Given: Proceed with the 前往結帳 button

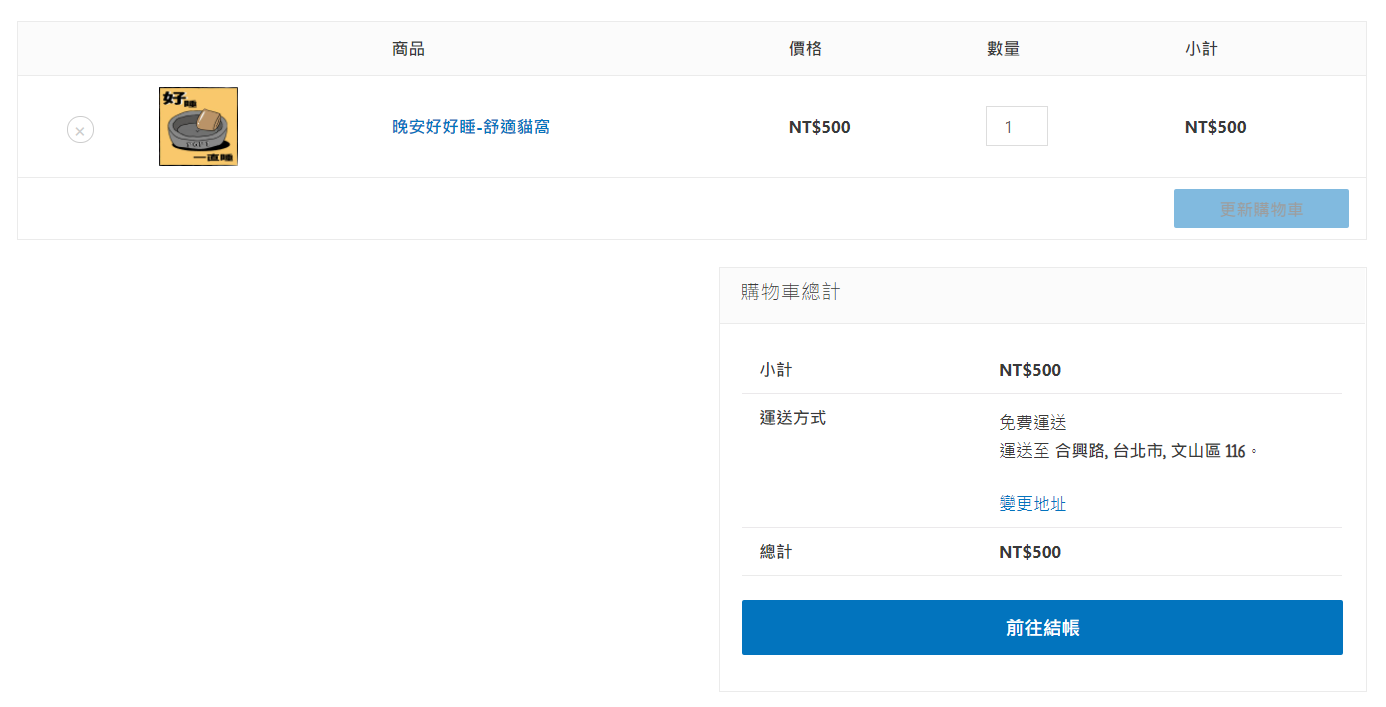Looking at the screenshot, I should [x=1041, y=628].
